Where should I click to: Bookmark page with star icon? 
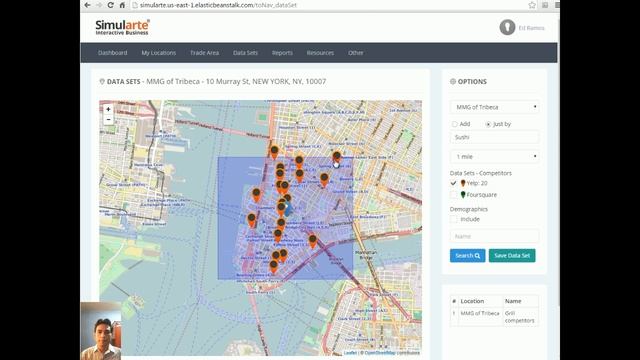tap(532, 5)
